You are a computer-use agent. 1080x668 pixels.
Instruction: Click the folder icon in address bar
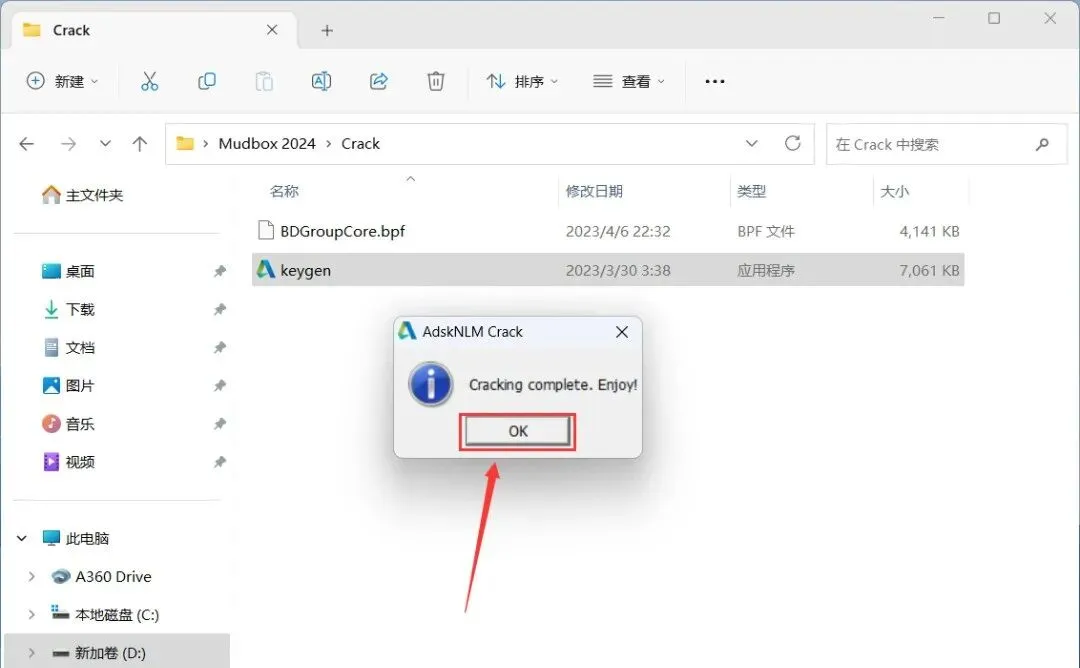185,143
